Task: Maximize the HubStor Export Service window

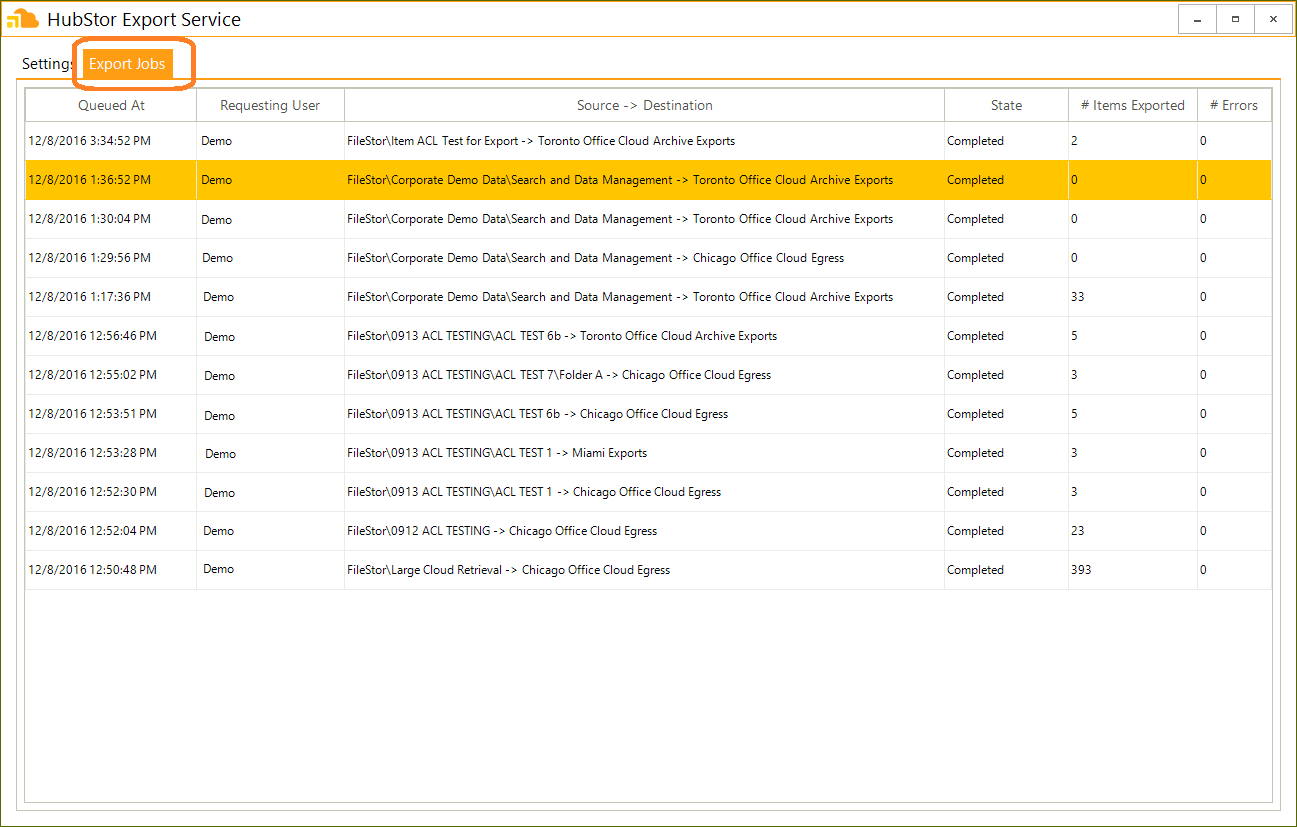Action: pos(1235,19)
